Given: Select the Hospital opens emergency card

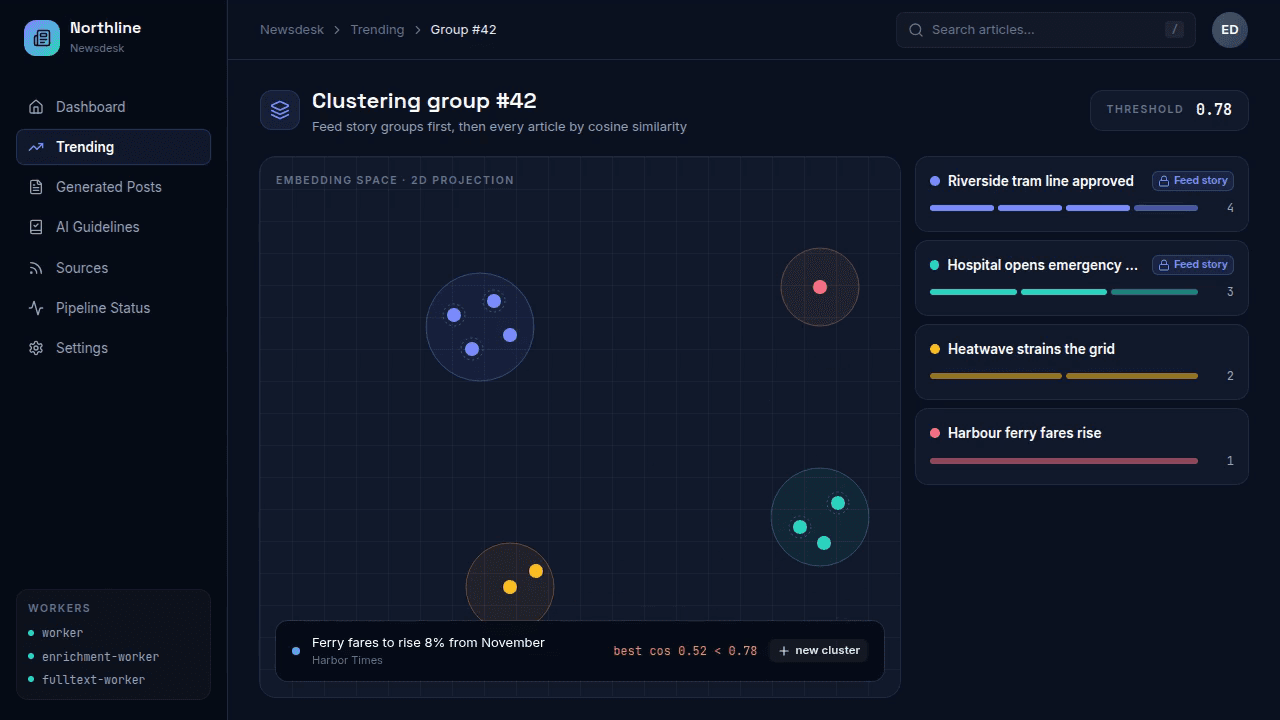Looking at the screenshot, I should pos(1082,278).
